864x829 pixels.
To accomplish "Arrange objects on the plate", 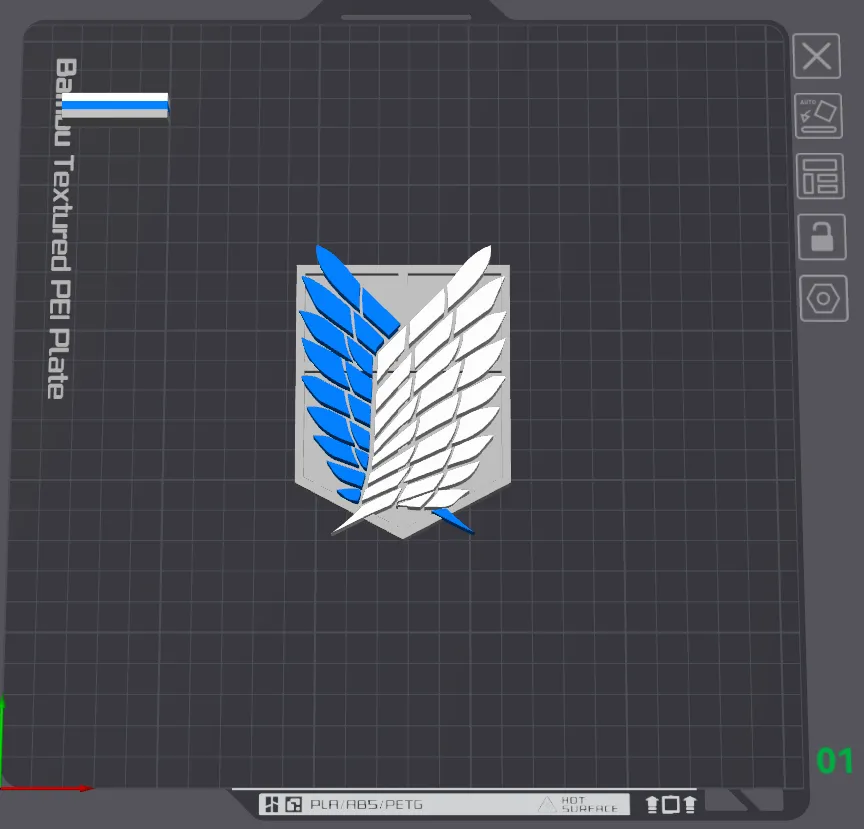I will 820,176.
